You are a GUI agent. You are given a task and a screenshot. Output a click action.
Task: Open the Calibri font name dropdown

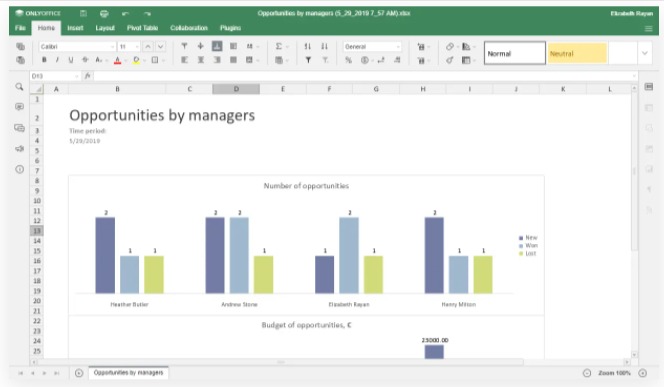tap(77, 46)
